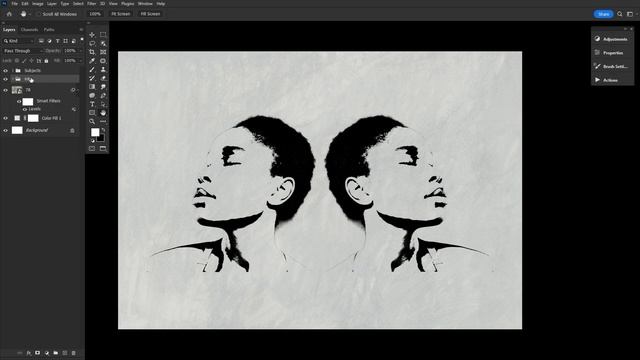Switch to the Channels tab
Viewport: 640px width, 360px height.
point(29,30)
